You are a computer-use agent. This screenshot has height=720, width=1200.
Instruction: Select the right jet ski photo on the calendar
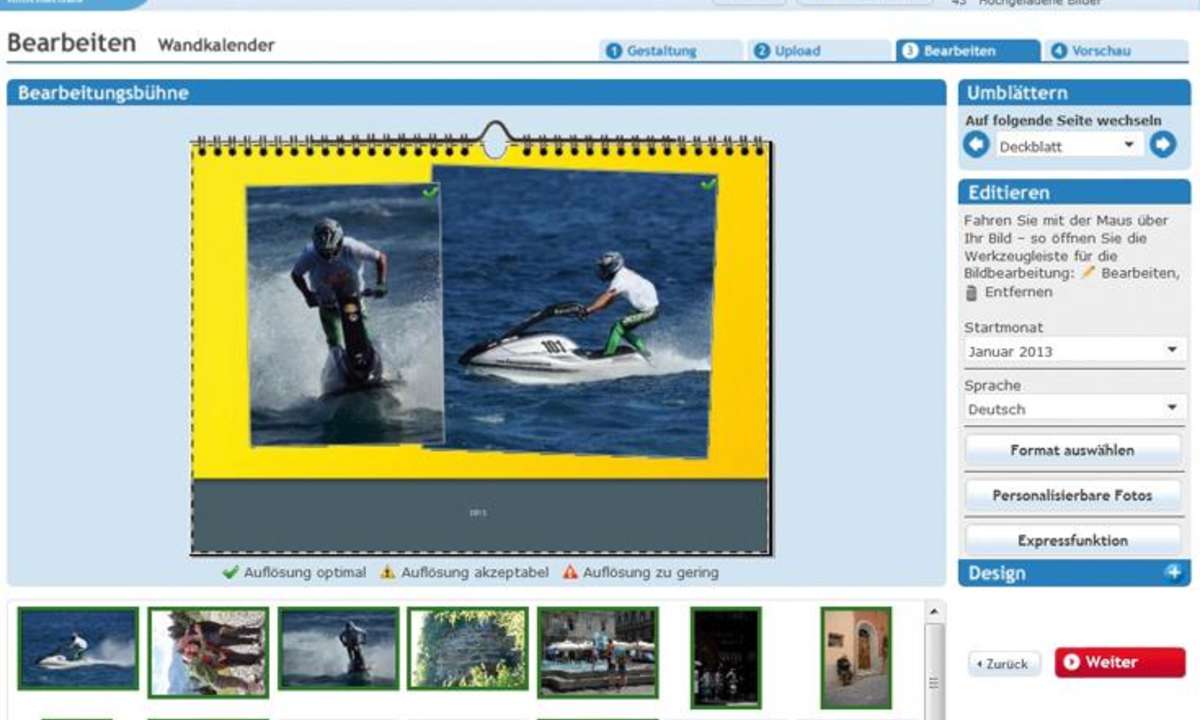(x=576, y=312)
